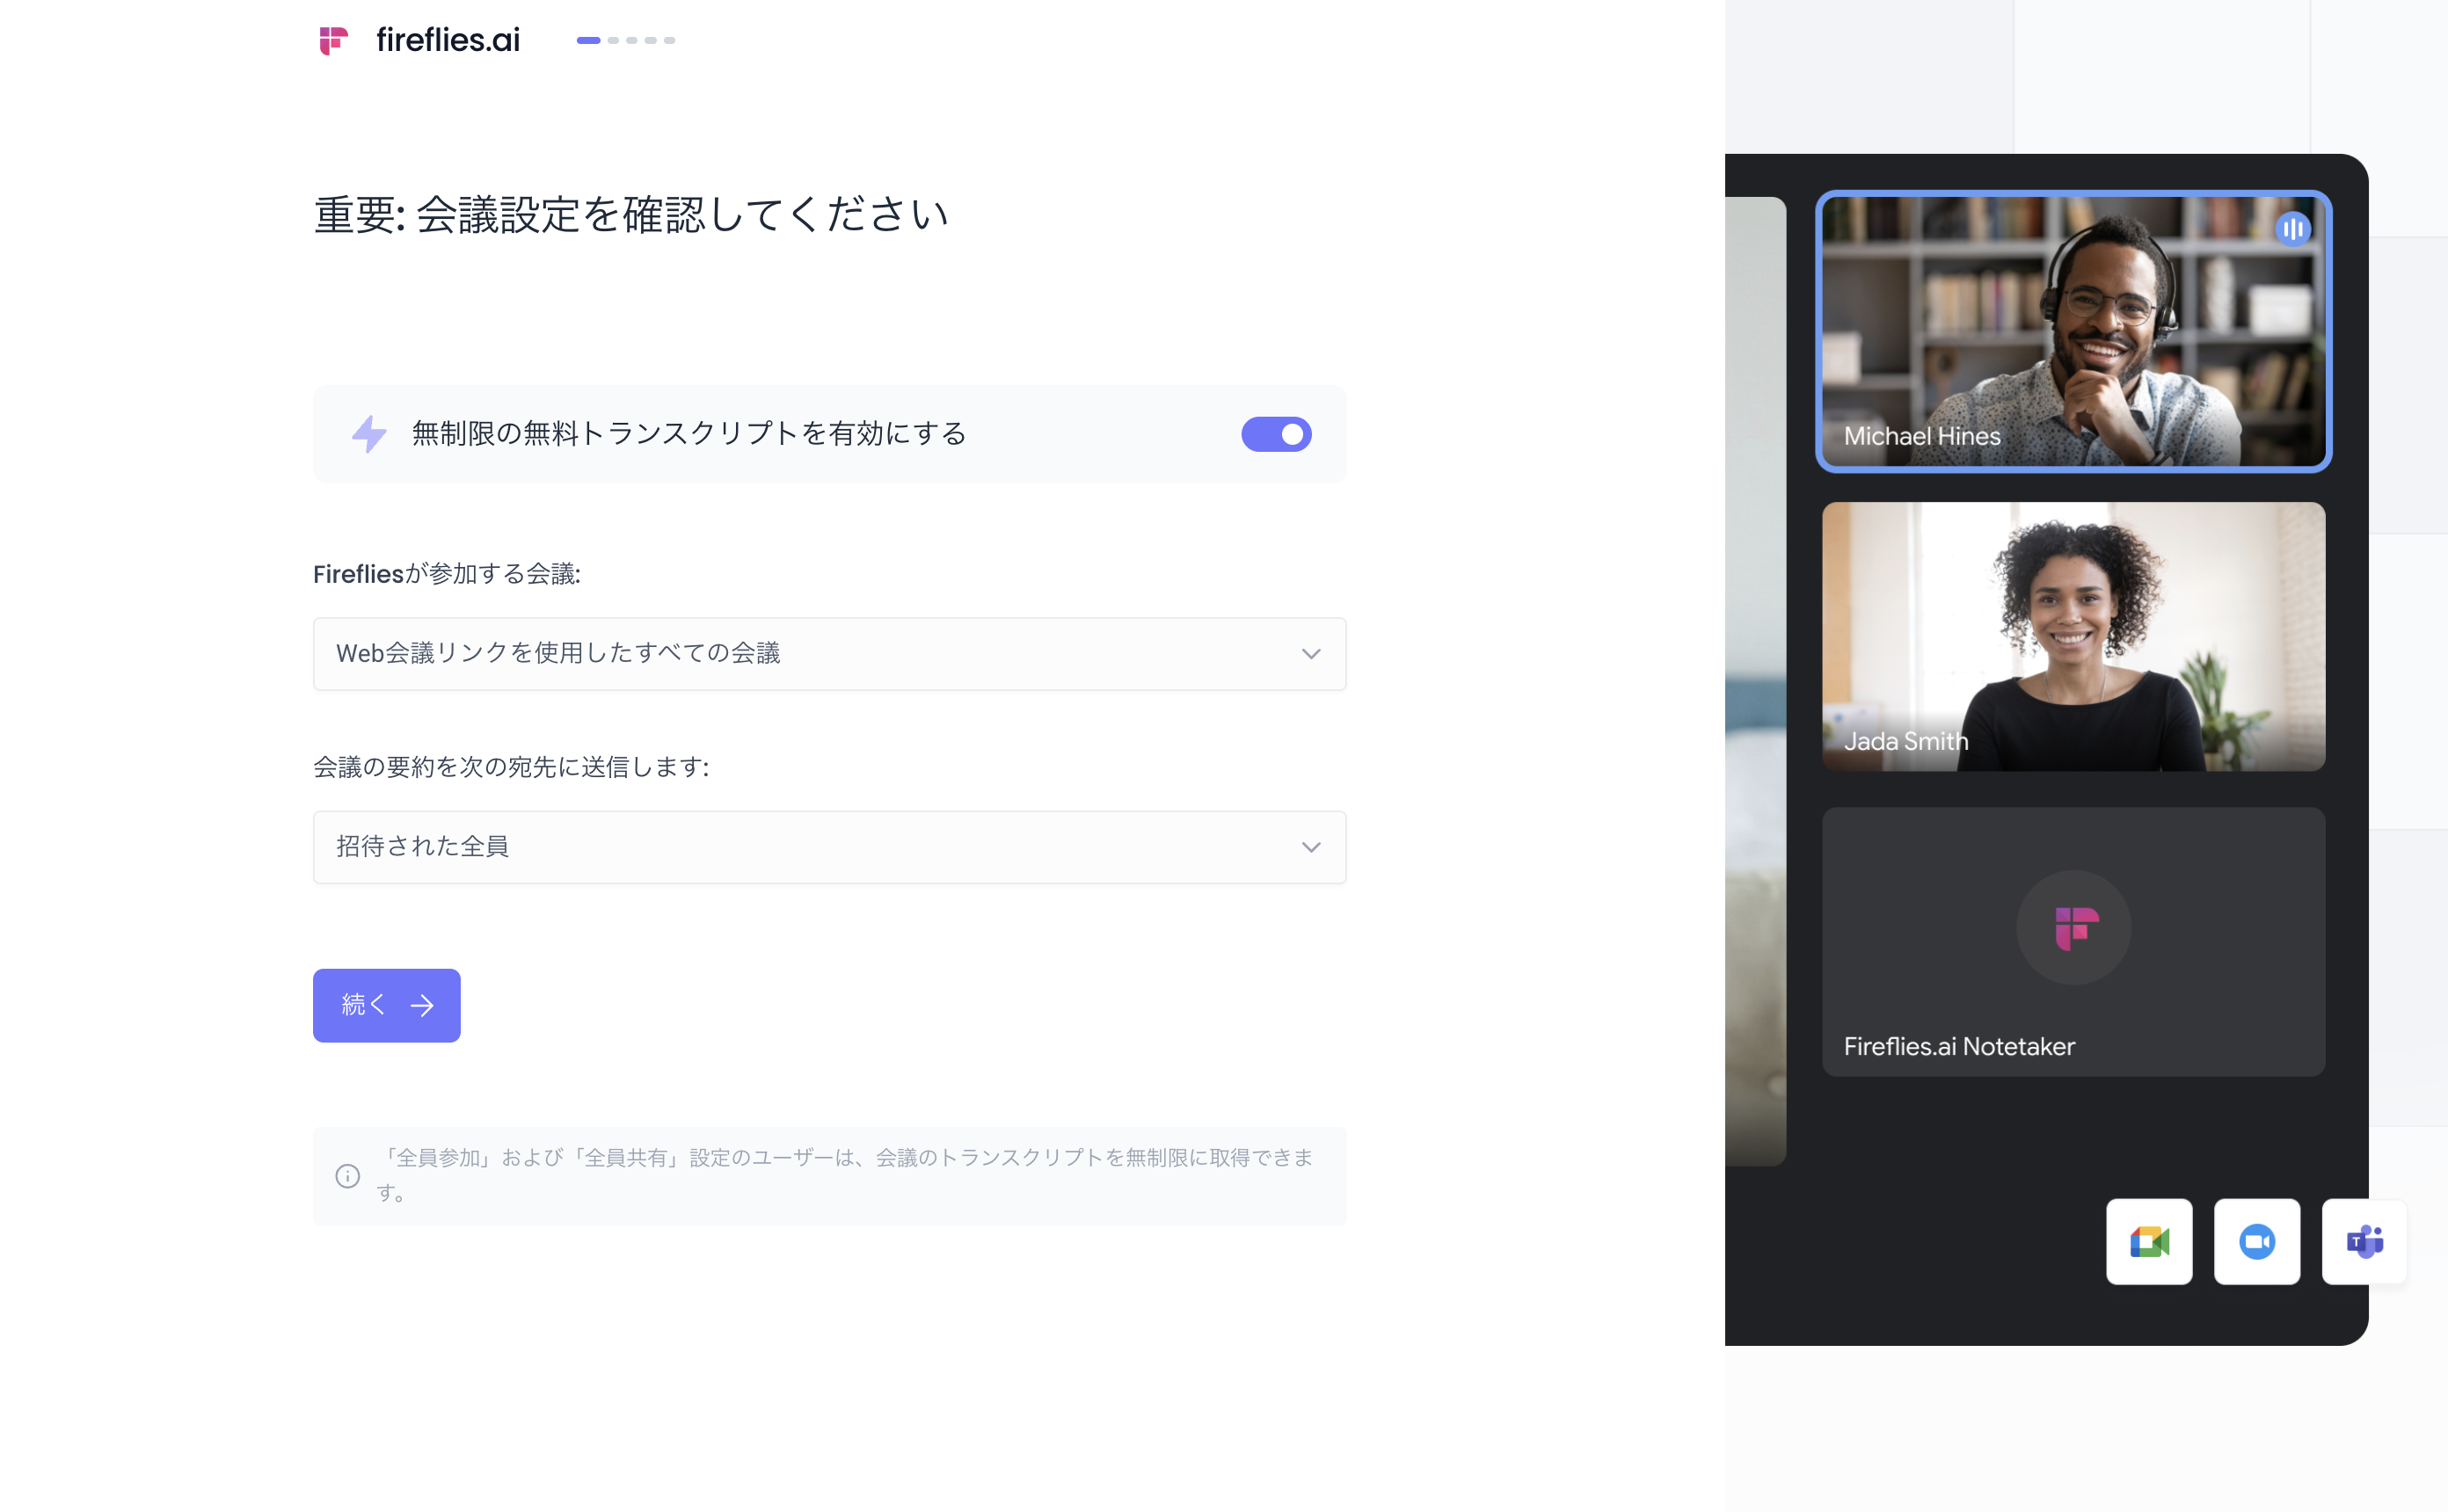Select the Zoom icon
This screenshot has height=1512, width=2448.
pos(2257,1242)
